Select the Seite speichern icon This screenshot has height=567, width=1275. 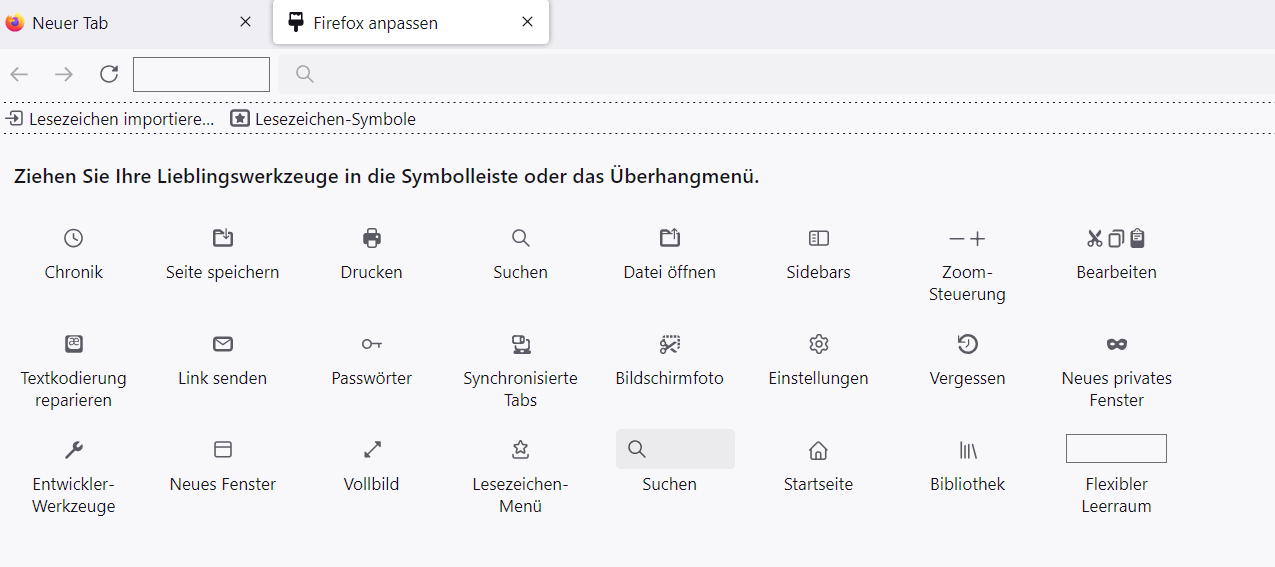[223, 238]
